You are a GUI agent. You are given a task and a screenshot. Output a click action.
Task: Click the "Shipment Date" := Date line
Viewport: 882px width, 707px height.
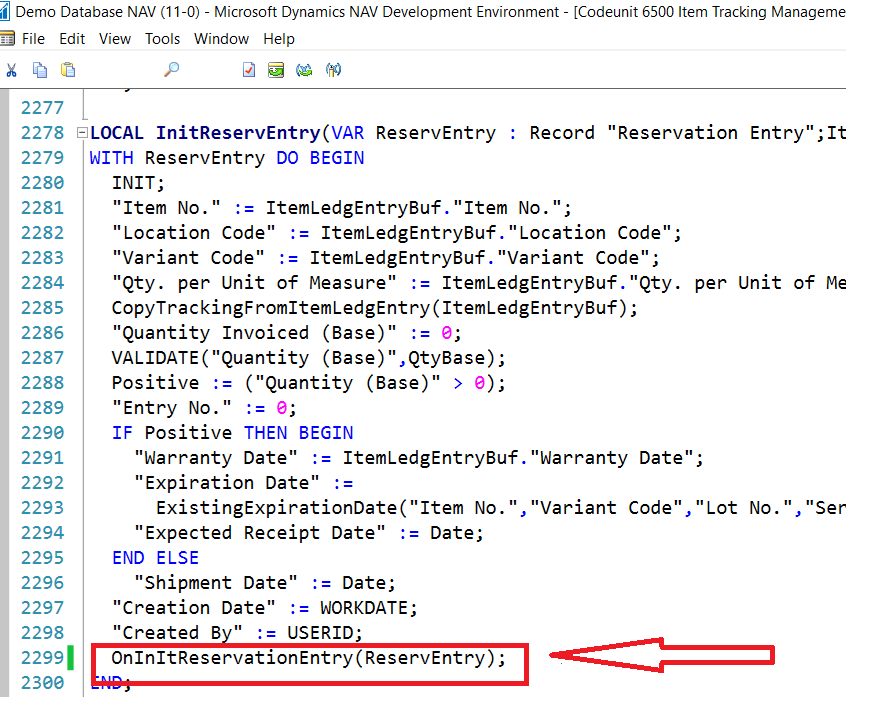pyautogui.click(x=265, y=583)
